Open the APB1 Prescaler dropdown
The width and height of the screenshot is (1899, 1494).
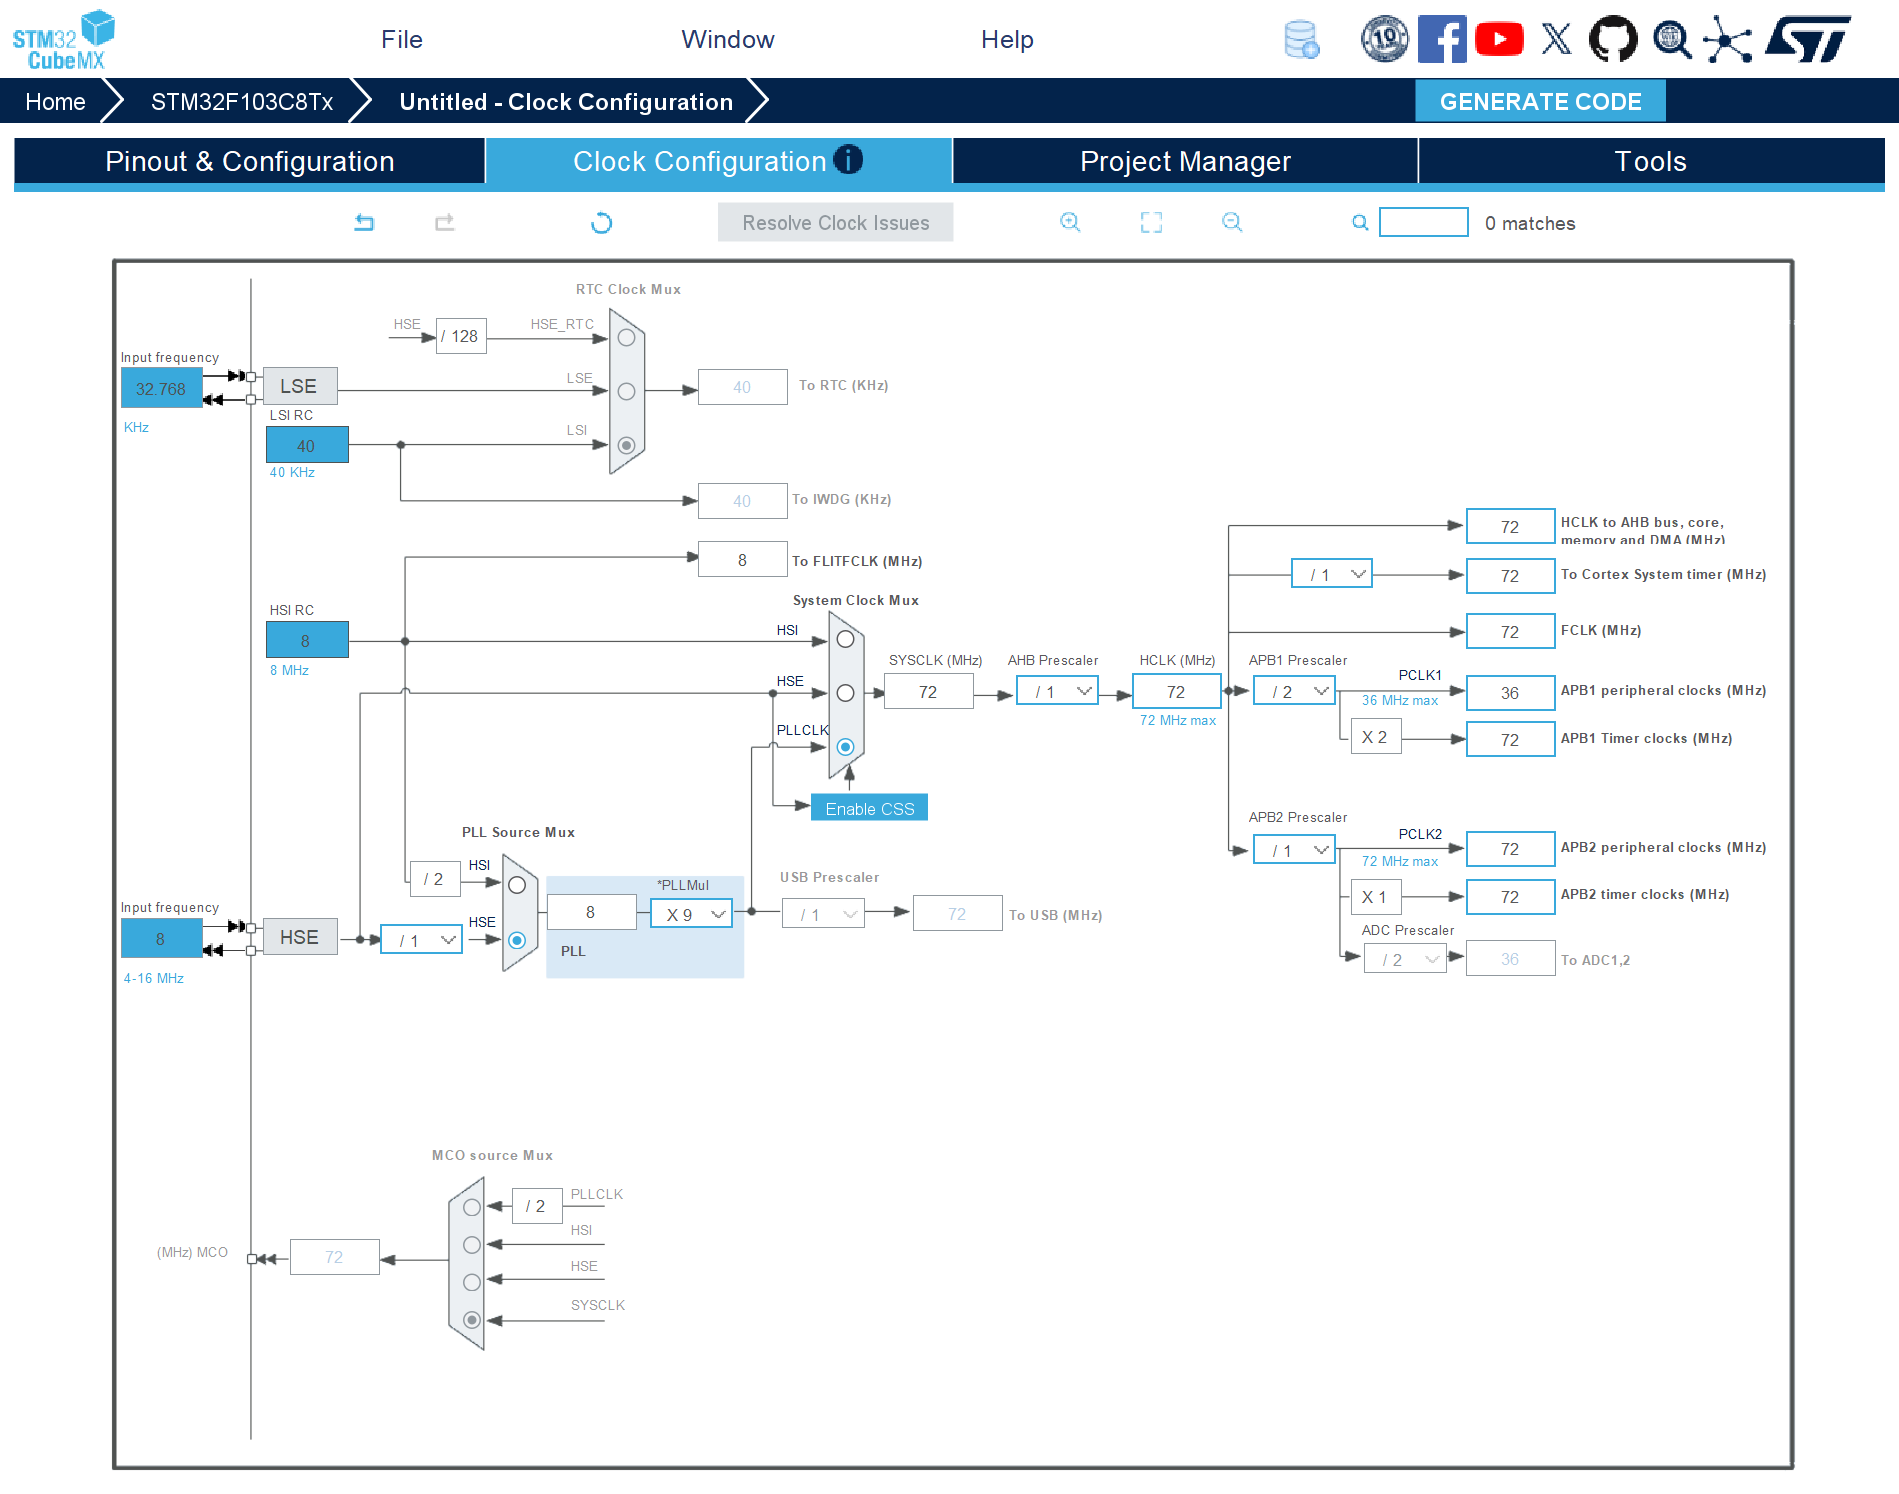coord(1294,691)
